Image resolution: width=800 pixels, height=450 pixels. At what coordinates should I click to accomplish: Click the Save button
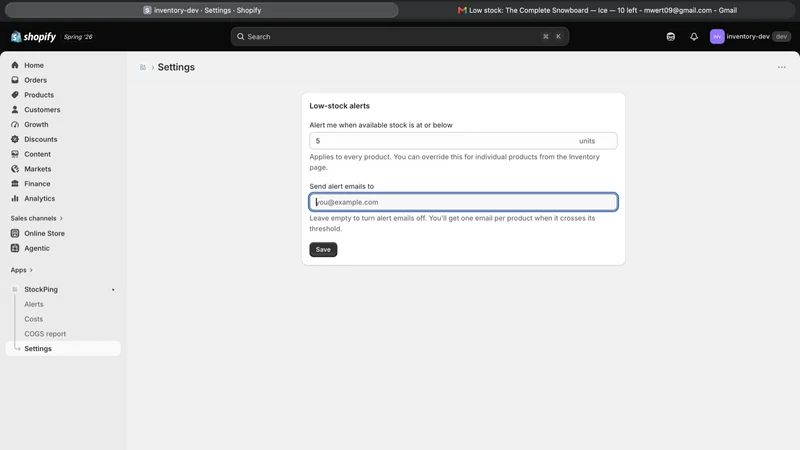point(323,249)
